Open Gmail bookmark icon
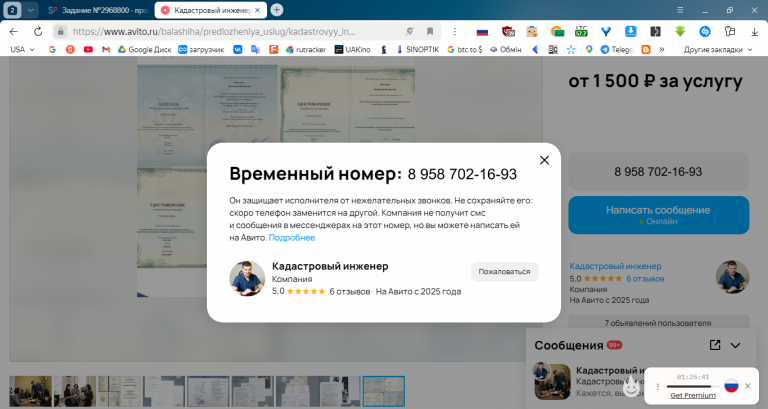 tap(106, 49)
